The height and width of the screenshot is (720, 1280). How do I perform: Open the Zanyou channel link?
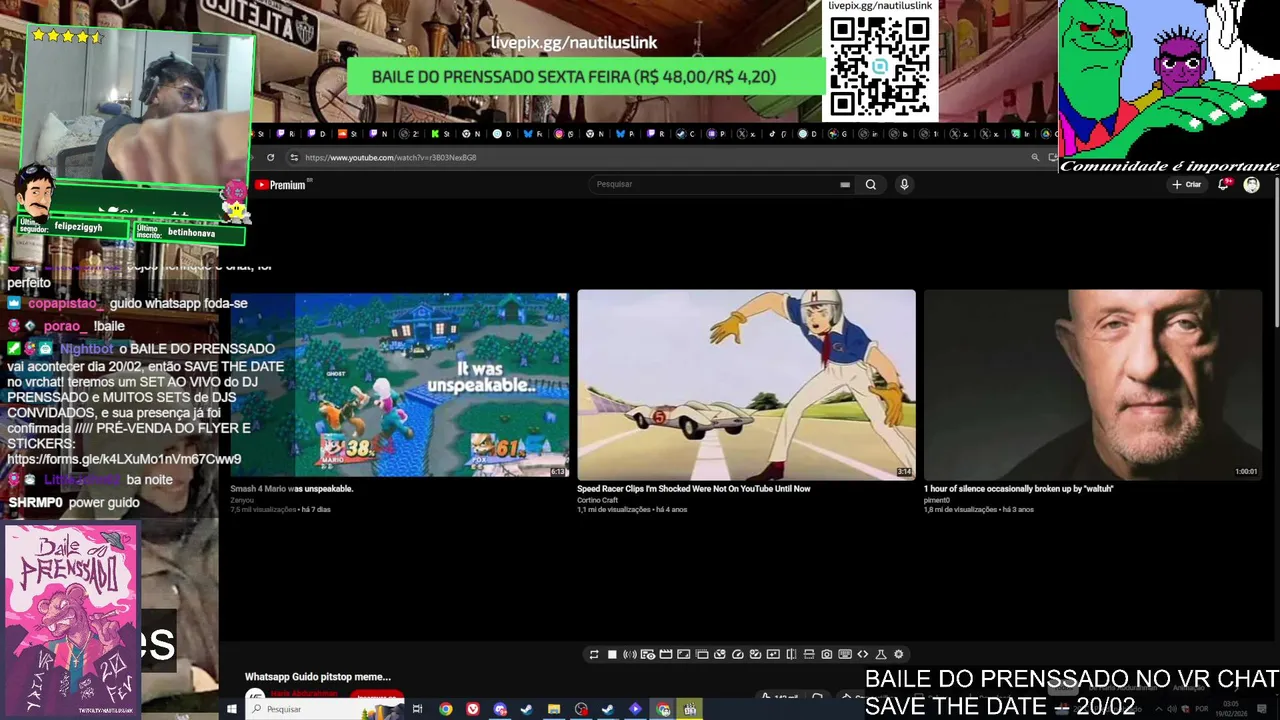(x=242, y=500)
